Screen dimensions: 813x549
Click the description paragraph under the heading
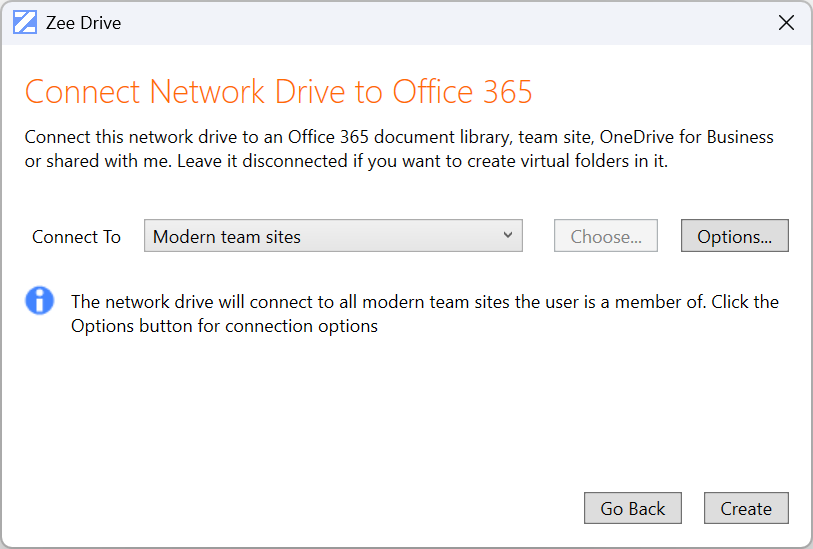[x=398, y=149]
